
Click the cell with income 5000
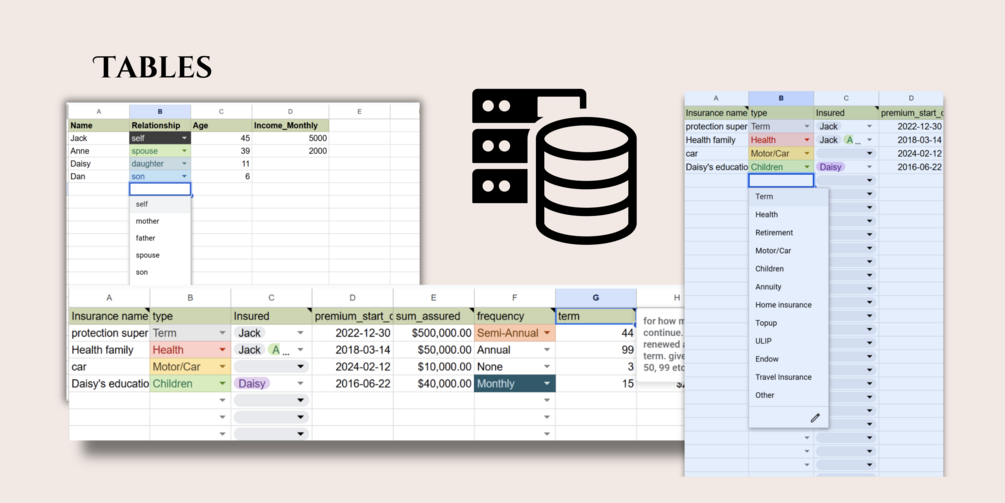click(x=290, y=138)
